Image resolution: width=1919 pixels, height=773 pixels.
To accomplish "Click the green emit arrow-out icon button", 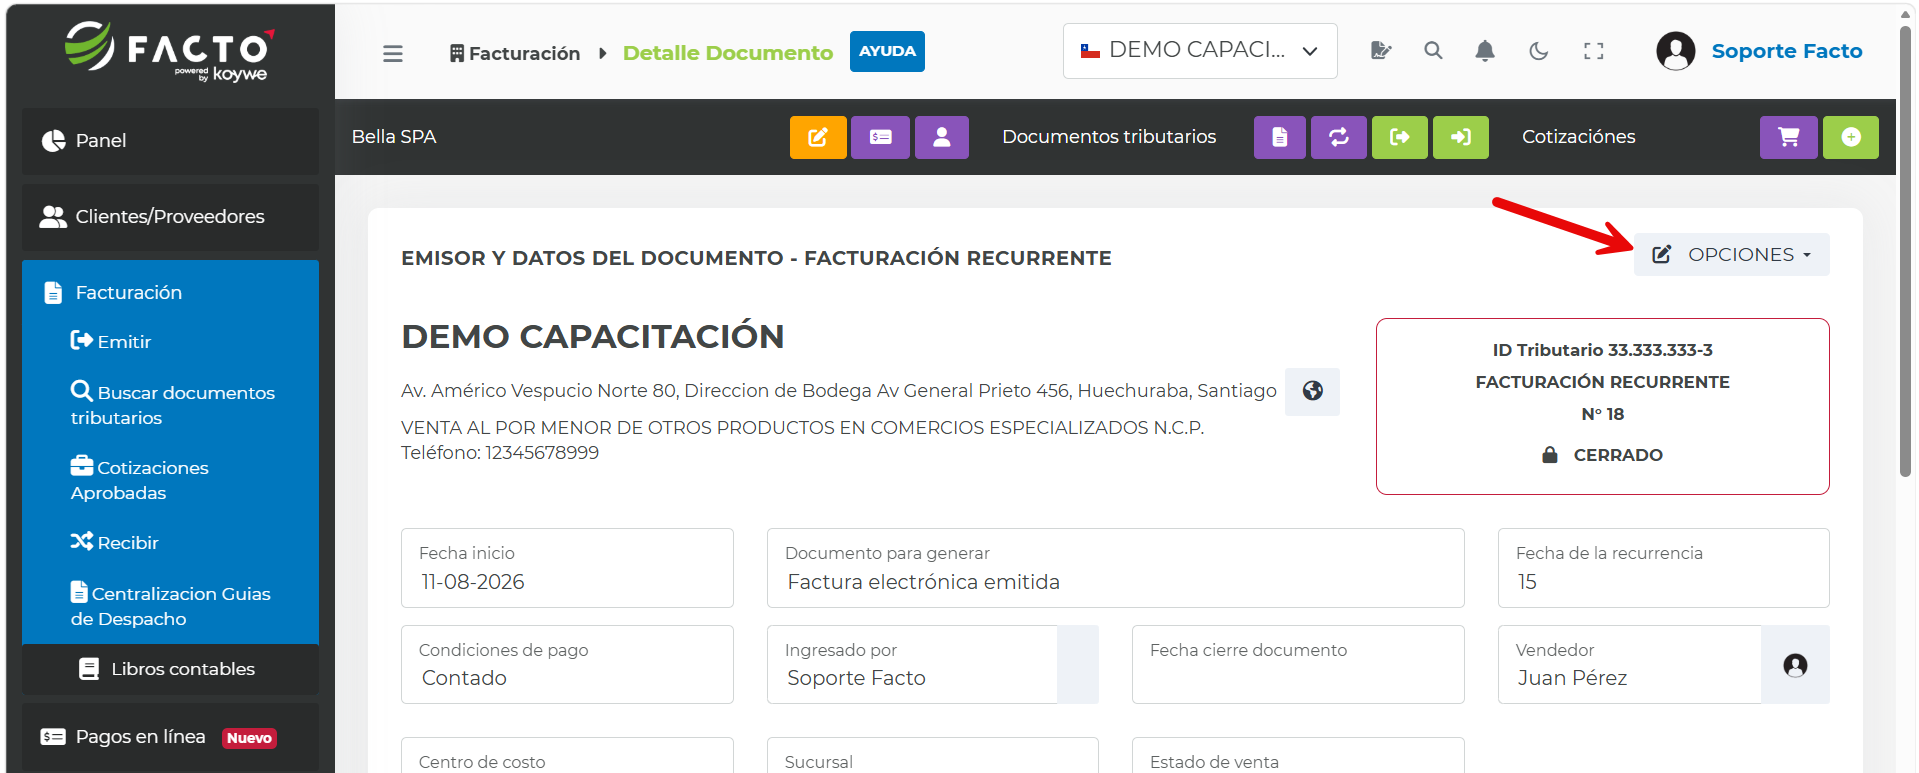I will point(1399,137).
